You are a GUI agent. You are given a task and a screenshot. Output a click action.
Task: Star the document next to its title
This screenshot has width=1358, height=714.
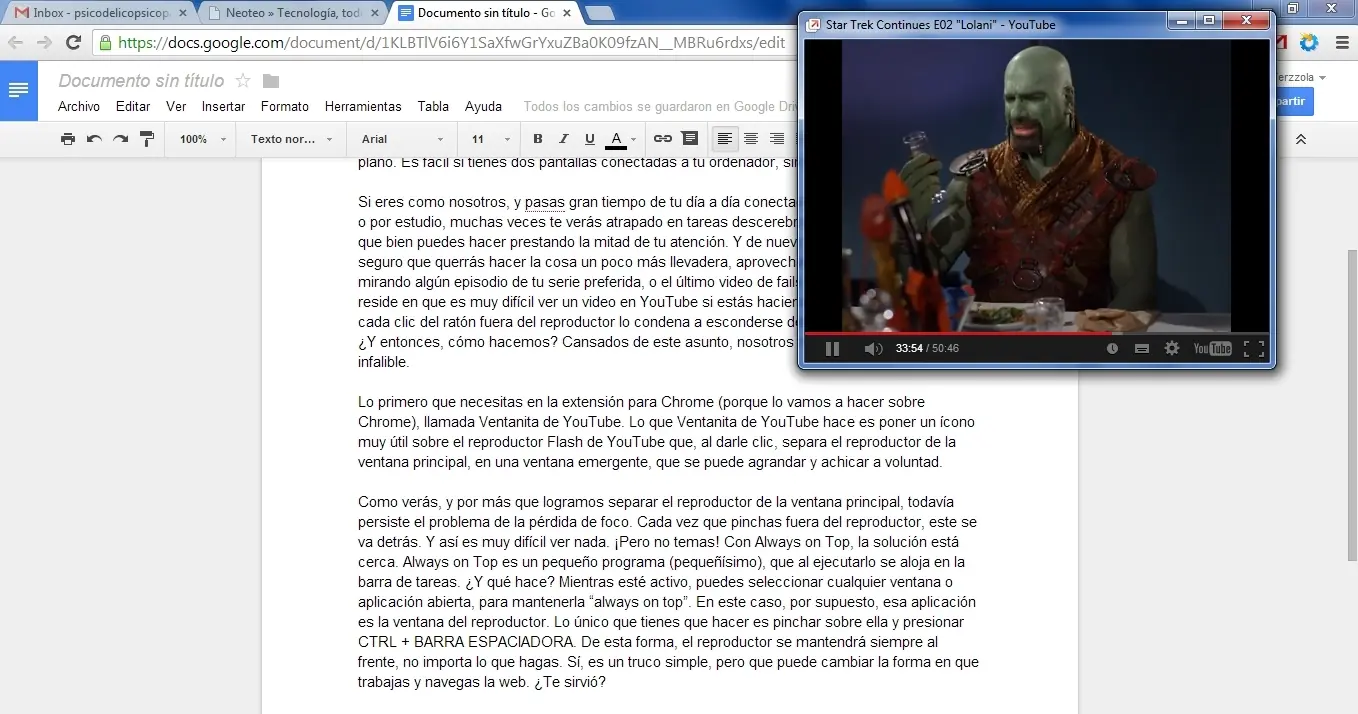click(243, 81)
